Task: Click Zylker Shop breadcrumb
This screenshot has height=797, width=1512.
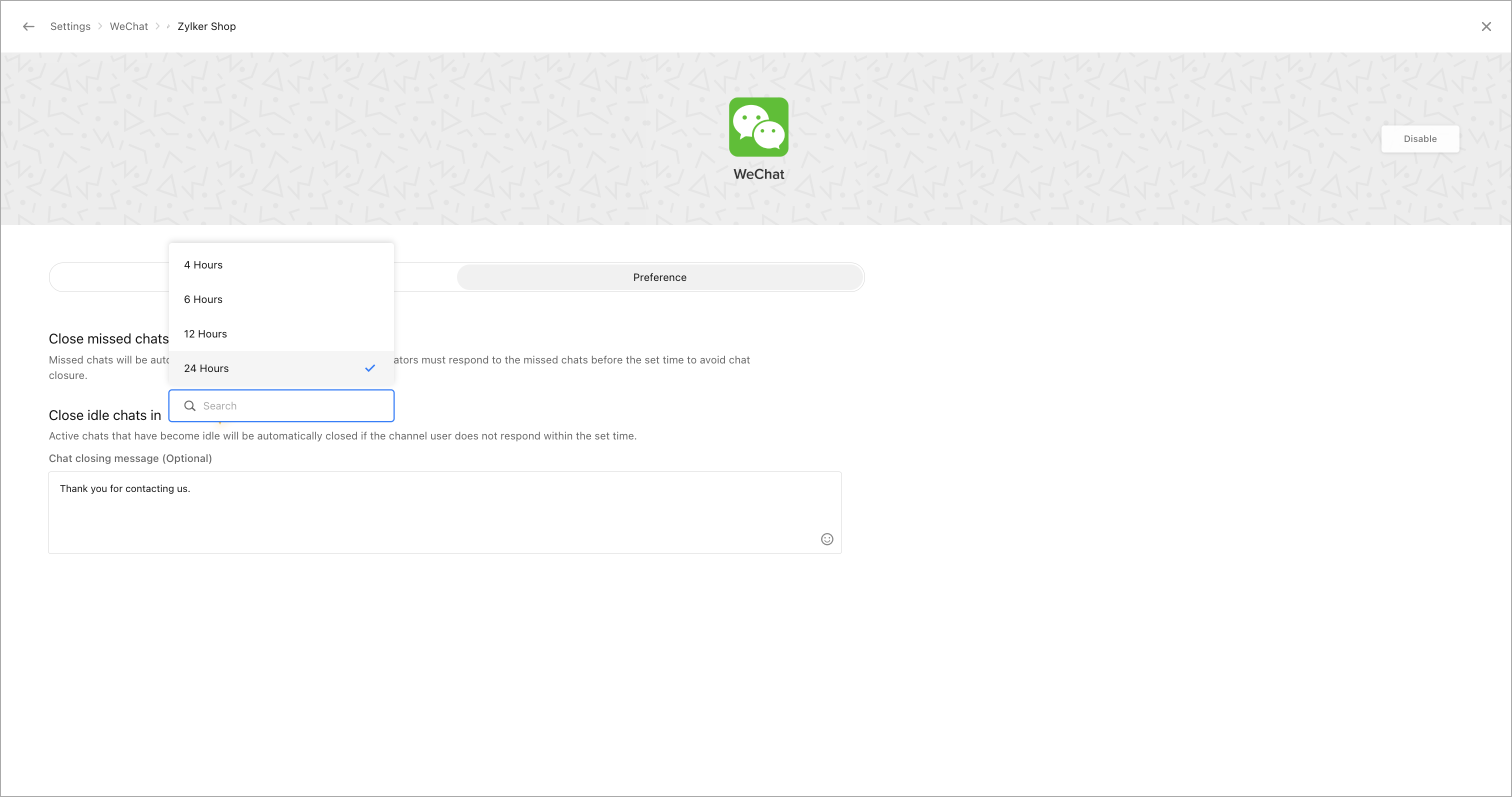Action: (207, 27)
